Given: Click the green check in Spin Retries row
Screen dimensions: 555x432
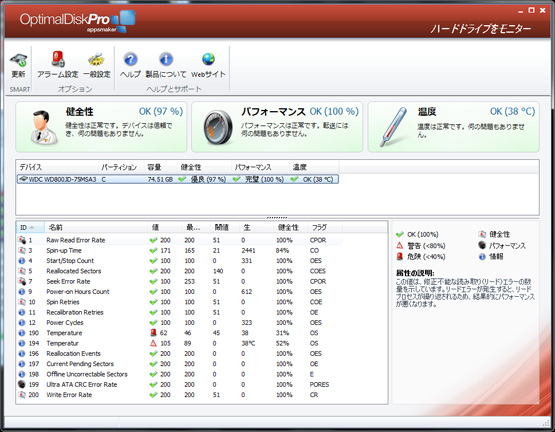Looking at the screenshot, I should (153, 302).
